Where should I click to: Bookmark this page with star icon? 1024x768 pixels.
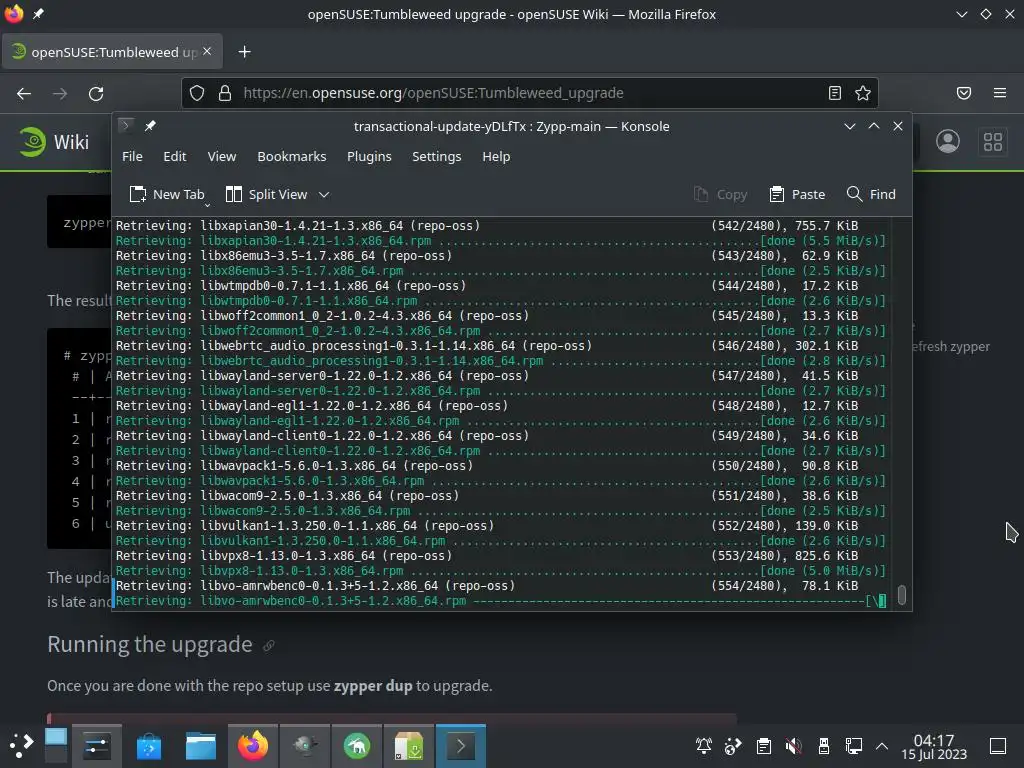pyautogui.click(x=863, y=93)
